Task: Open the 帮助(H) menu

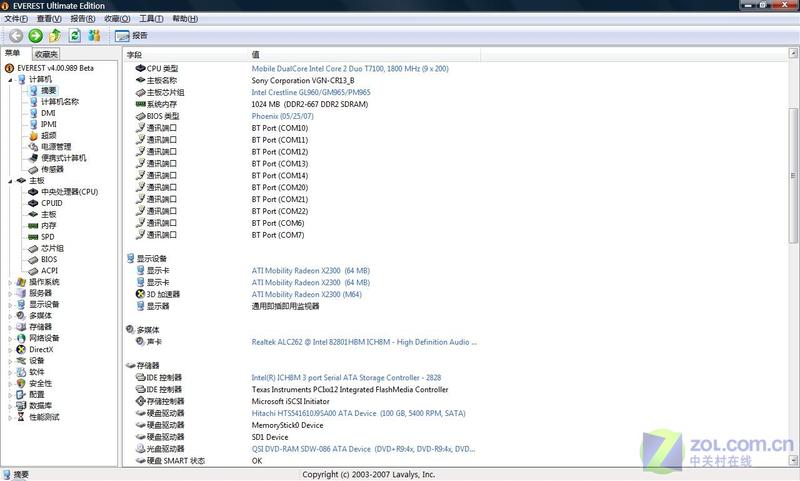Action: pyautogui.click(x=185, y=19)
